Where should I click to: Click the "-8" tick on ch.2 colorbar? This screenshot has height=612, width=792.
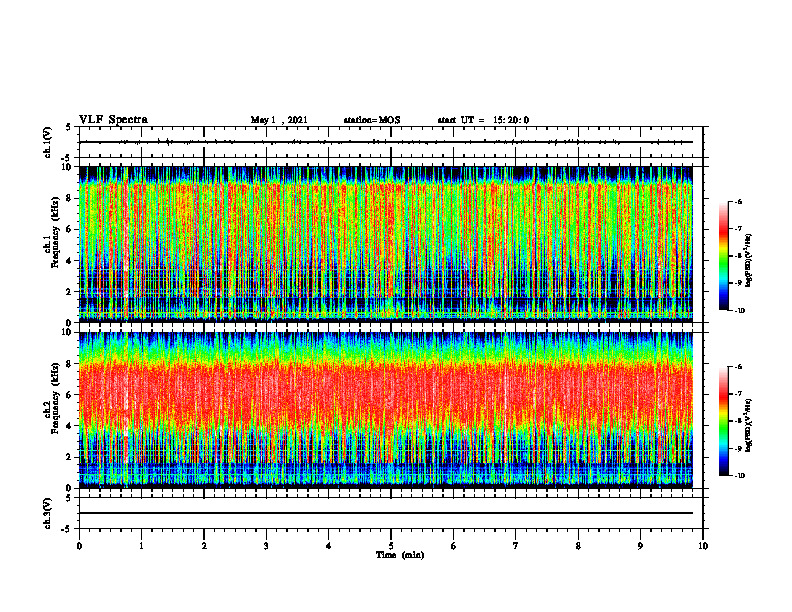738,421
